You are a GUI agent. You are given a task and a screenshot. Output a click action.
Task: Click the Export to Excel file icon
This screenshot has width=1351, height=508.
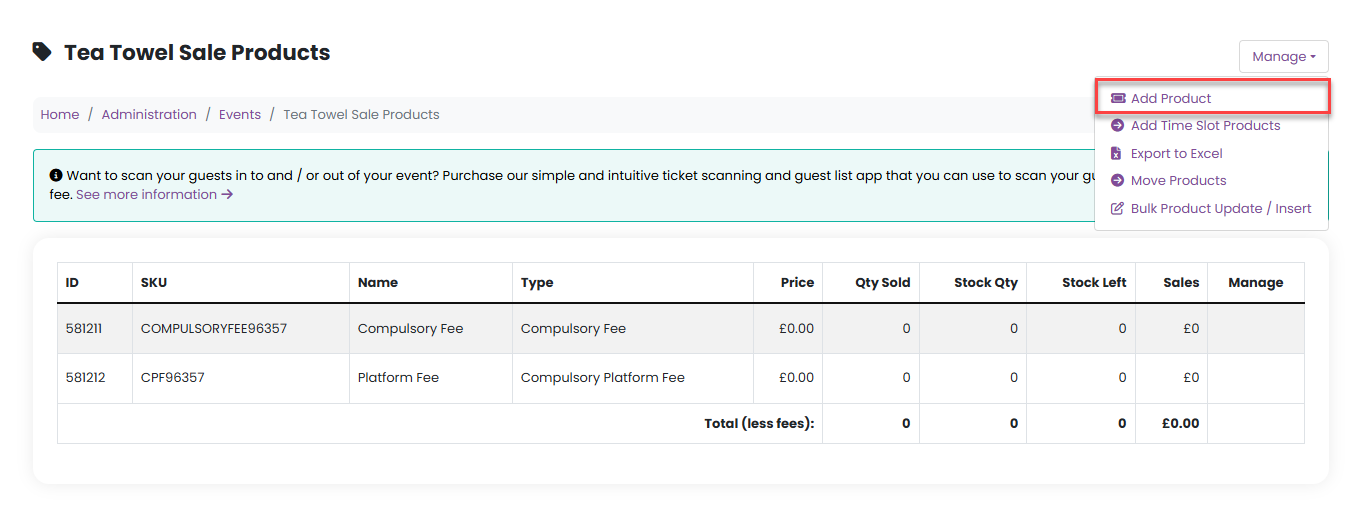(x=1118, y=153)
